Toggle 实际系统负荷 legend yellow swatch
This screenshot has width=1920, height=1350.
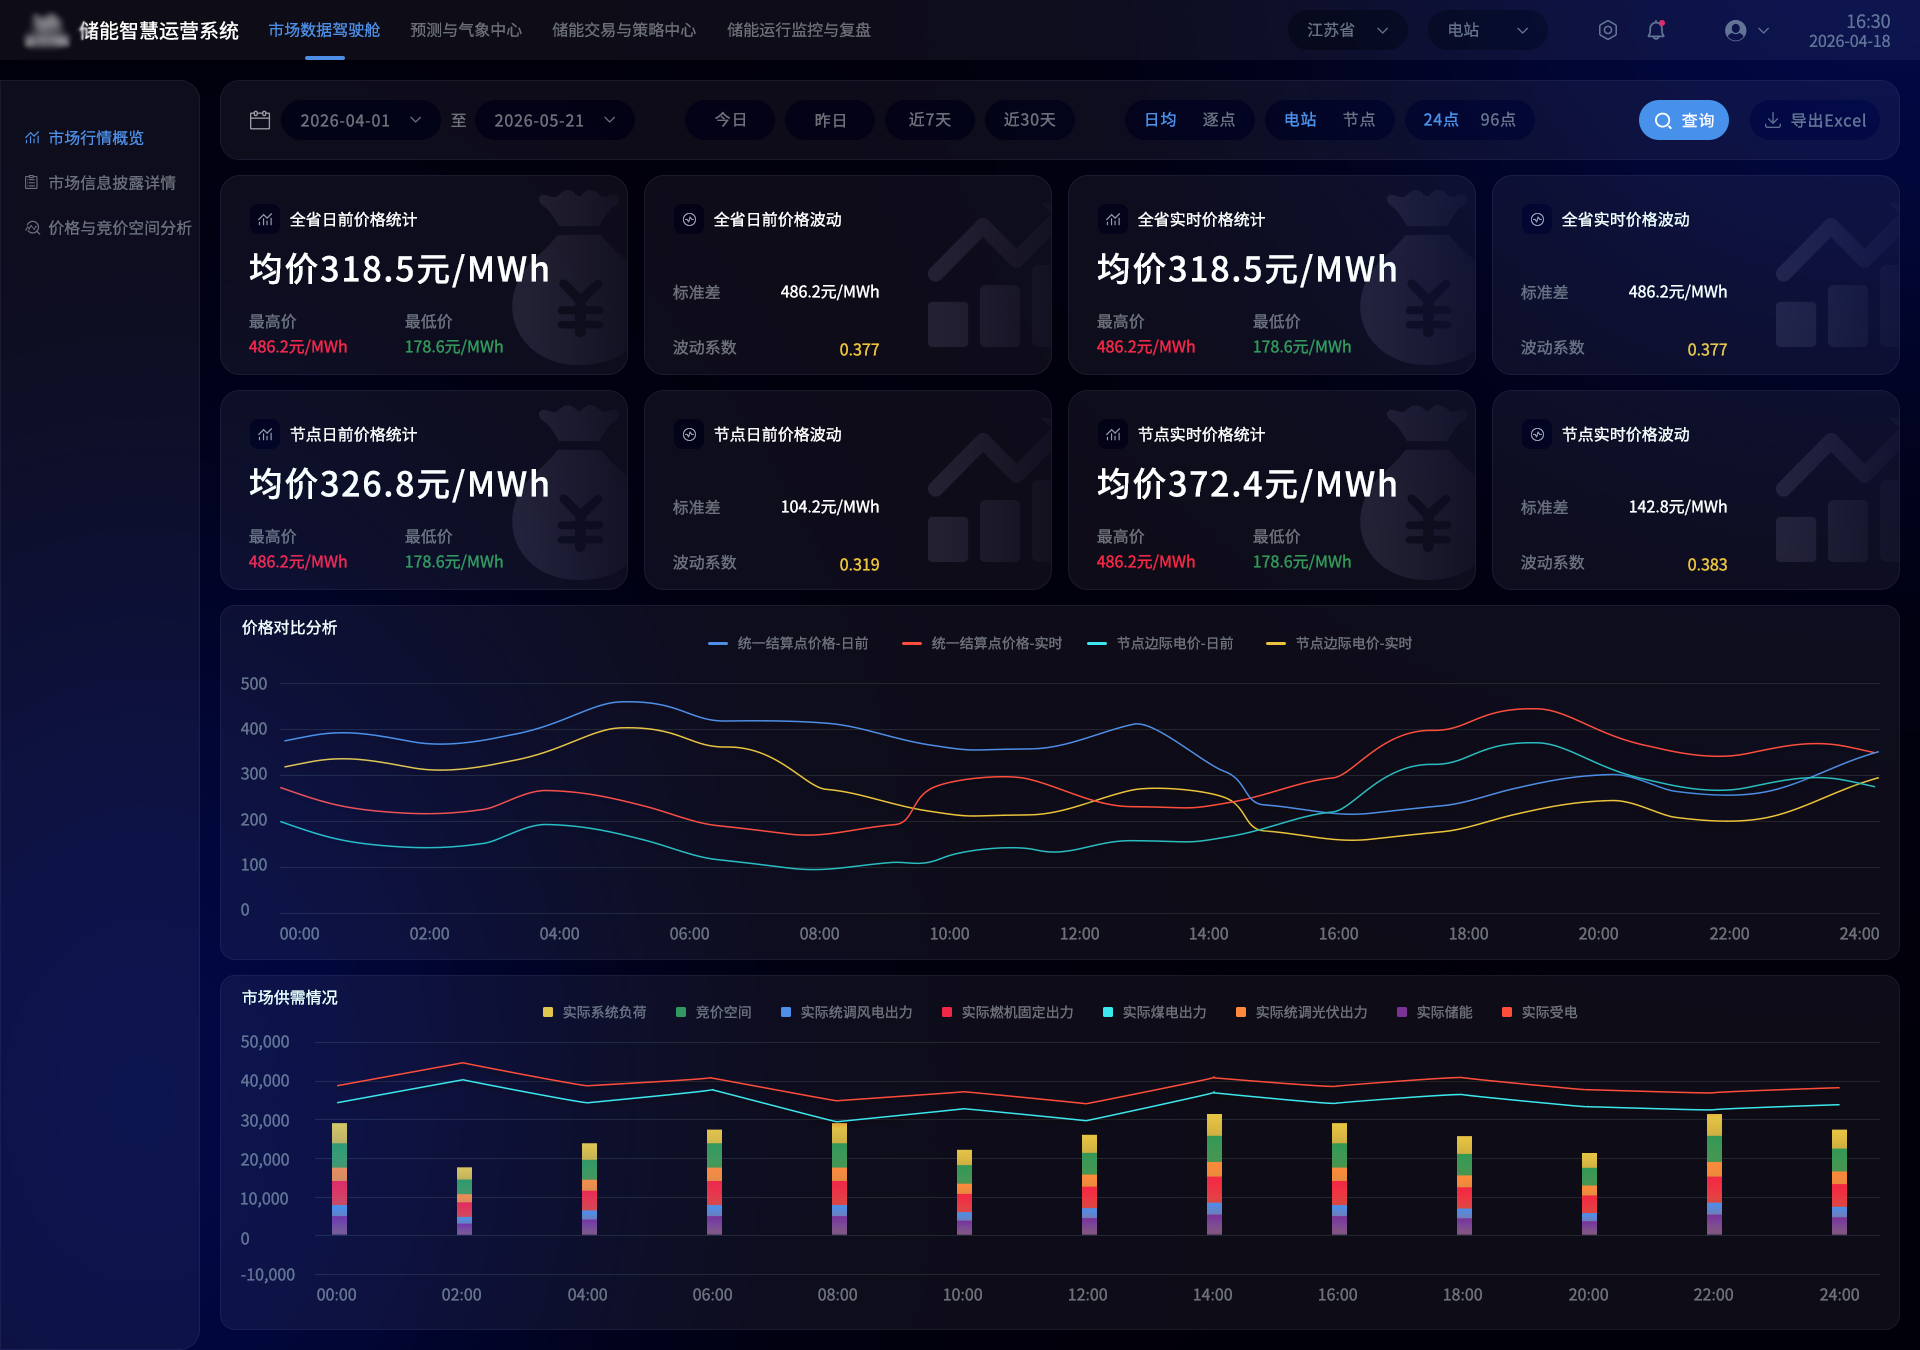(x=547, y=1012)
